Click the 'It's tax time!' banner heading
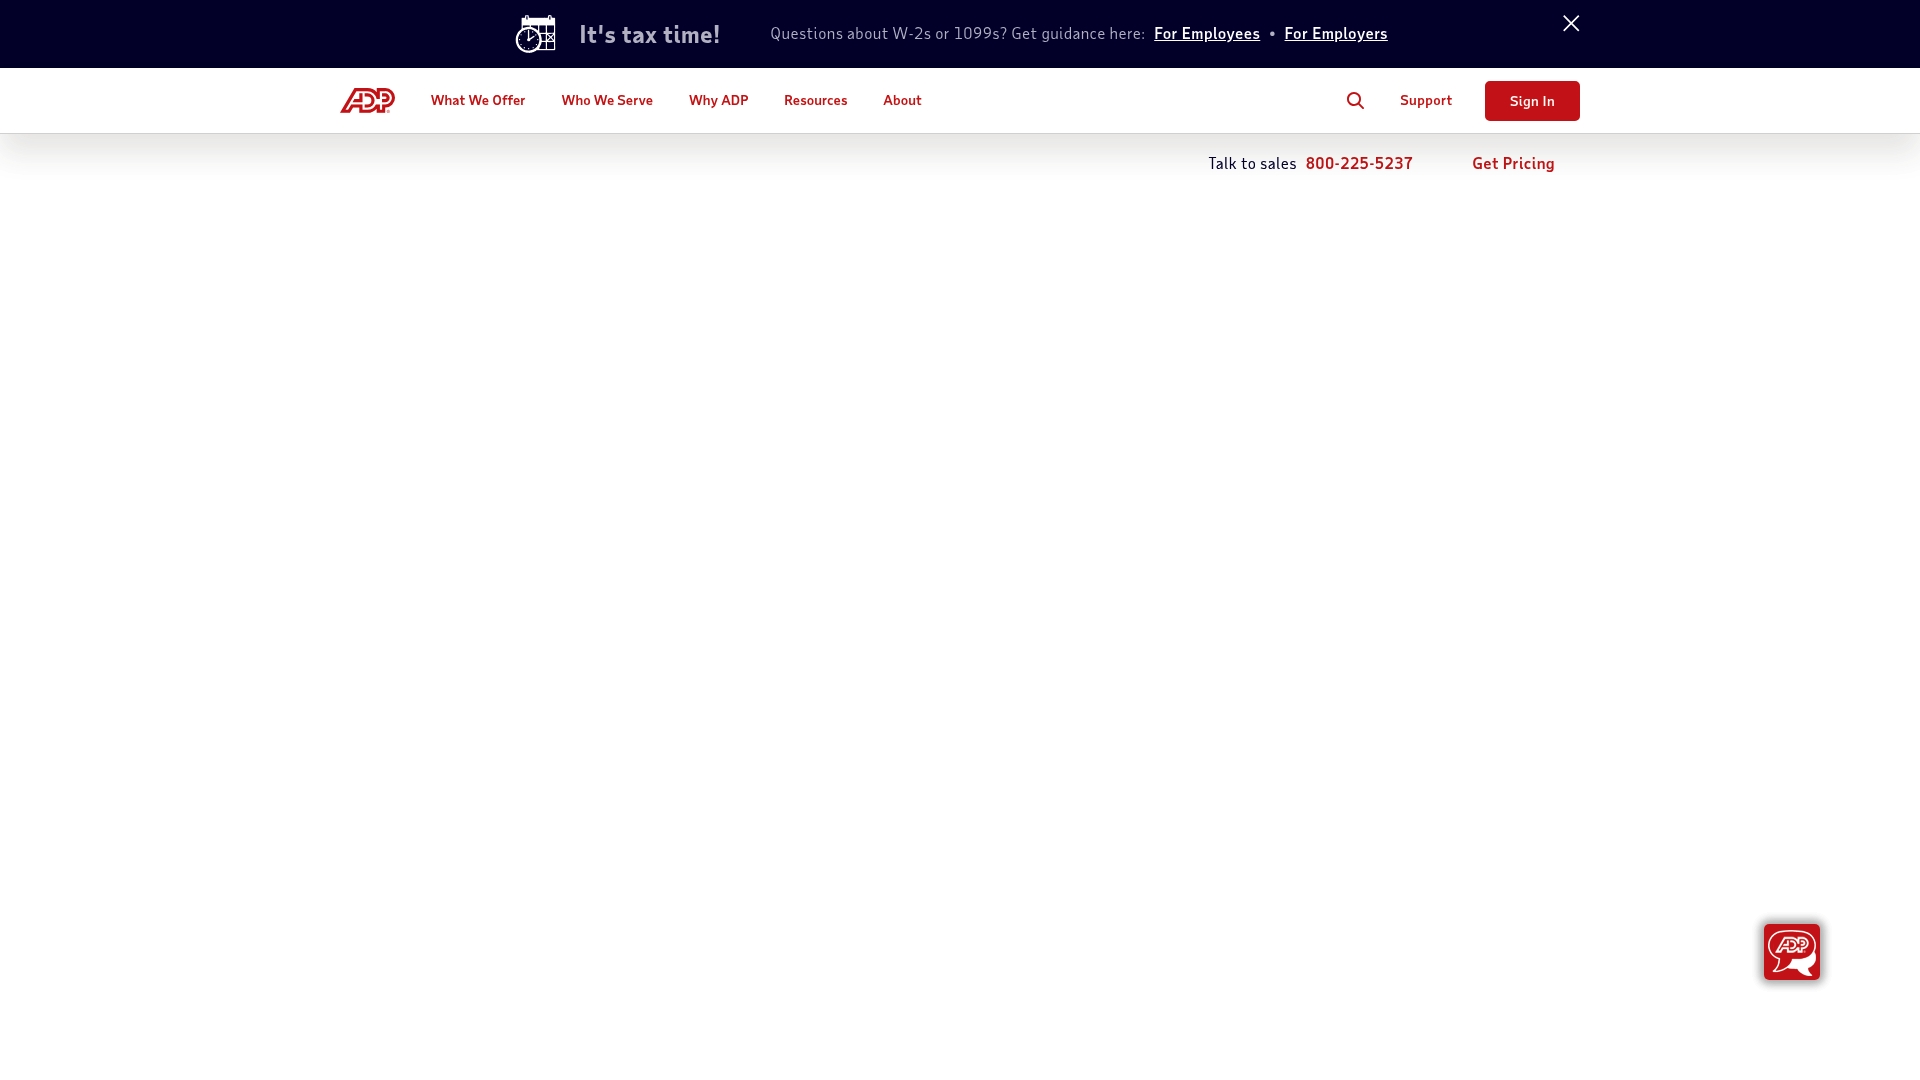Viewport: 1920px width, 1080px height. click(649, 33)
